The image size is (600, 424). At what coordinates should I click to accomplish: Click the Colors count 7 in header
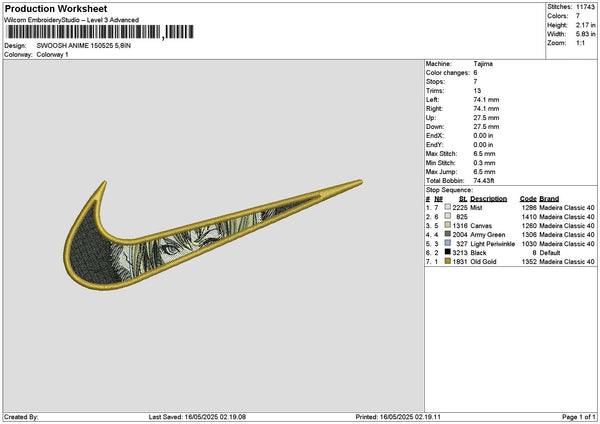pos(578,16)
